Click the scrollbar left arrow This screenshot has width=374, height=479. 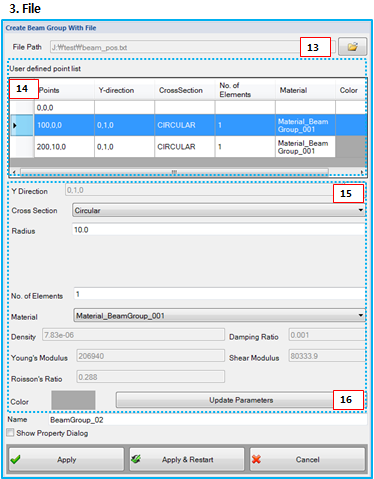coord(14,172)
